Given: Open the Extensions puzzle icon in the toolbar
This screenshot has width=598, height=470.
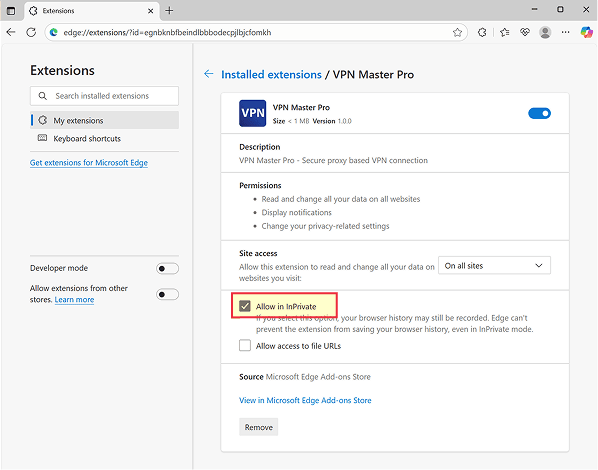Looking at the screenshot, I should point(482,32).
